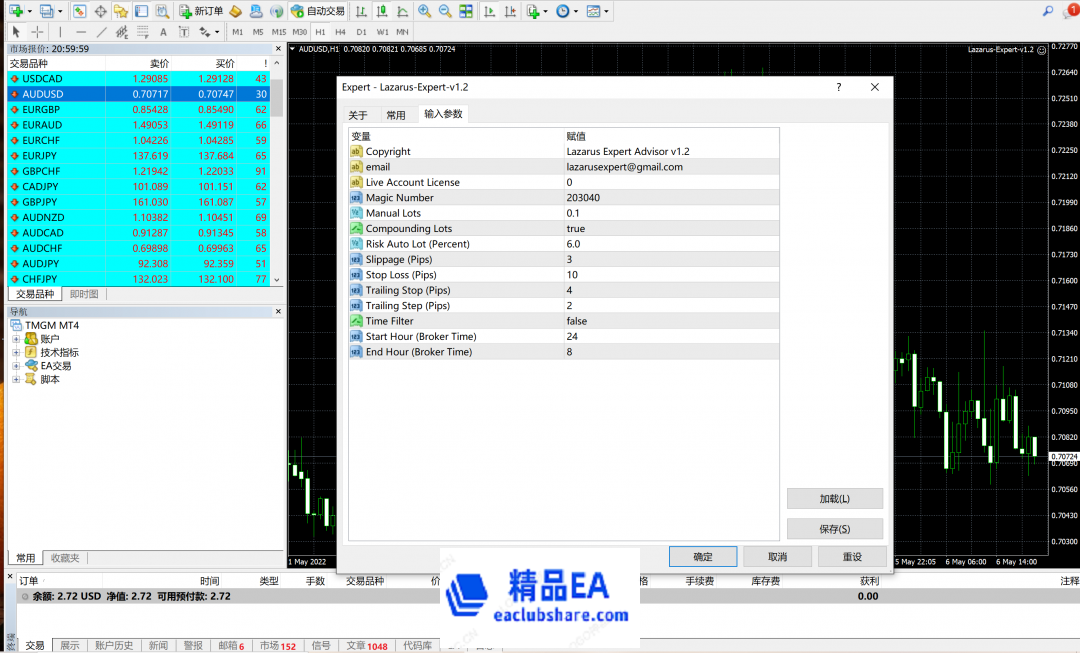
Task: Switch to the 关于 tab in Expert dialog
Action: [358, 115]
